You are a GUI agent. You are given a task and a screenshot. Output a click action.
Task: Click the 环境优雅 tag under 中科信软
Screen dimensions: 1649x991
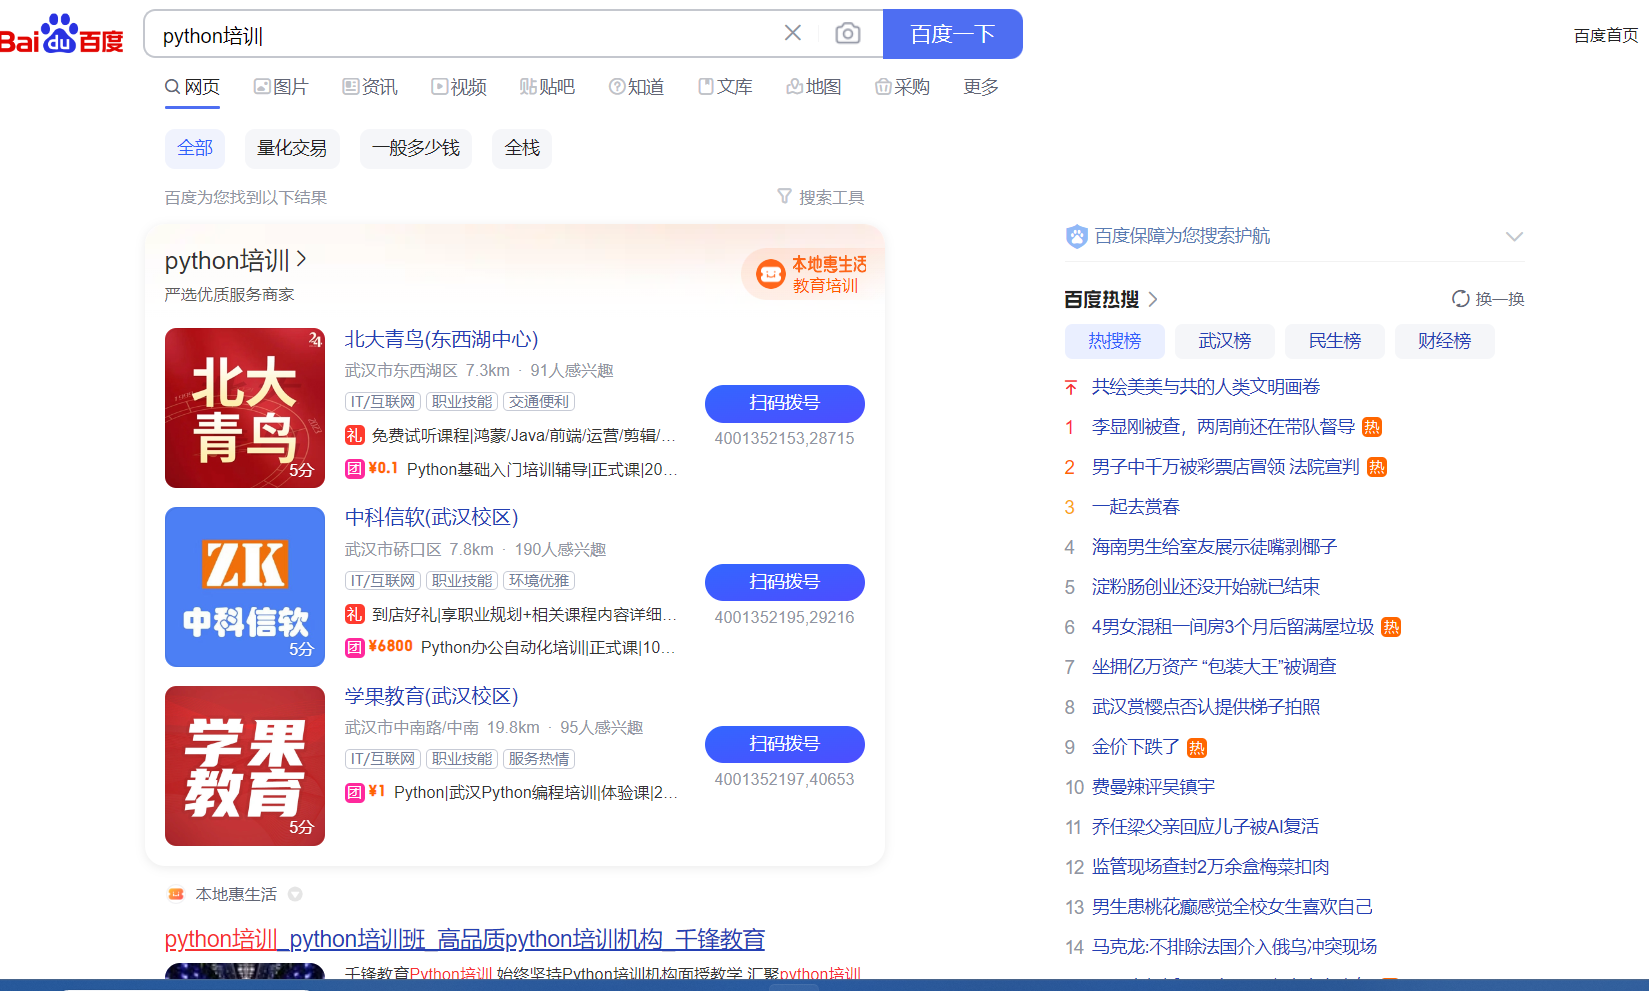(539, 581)
